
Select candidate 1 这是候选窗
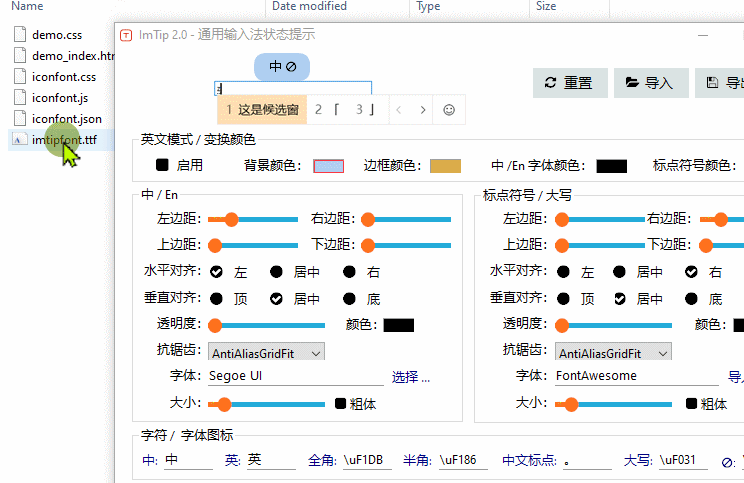pos(262,110)
